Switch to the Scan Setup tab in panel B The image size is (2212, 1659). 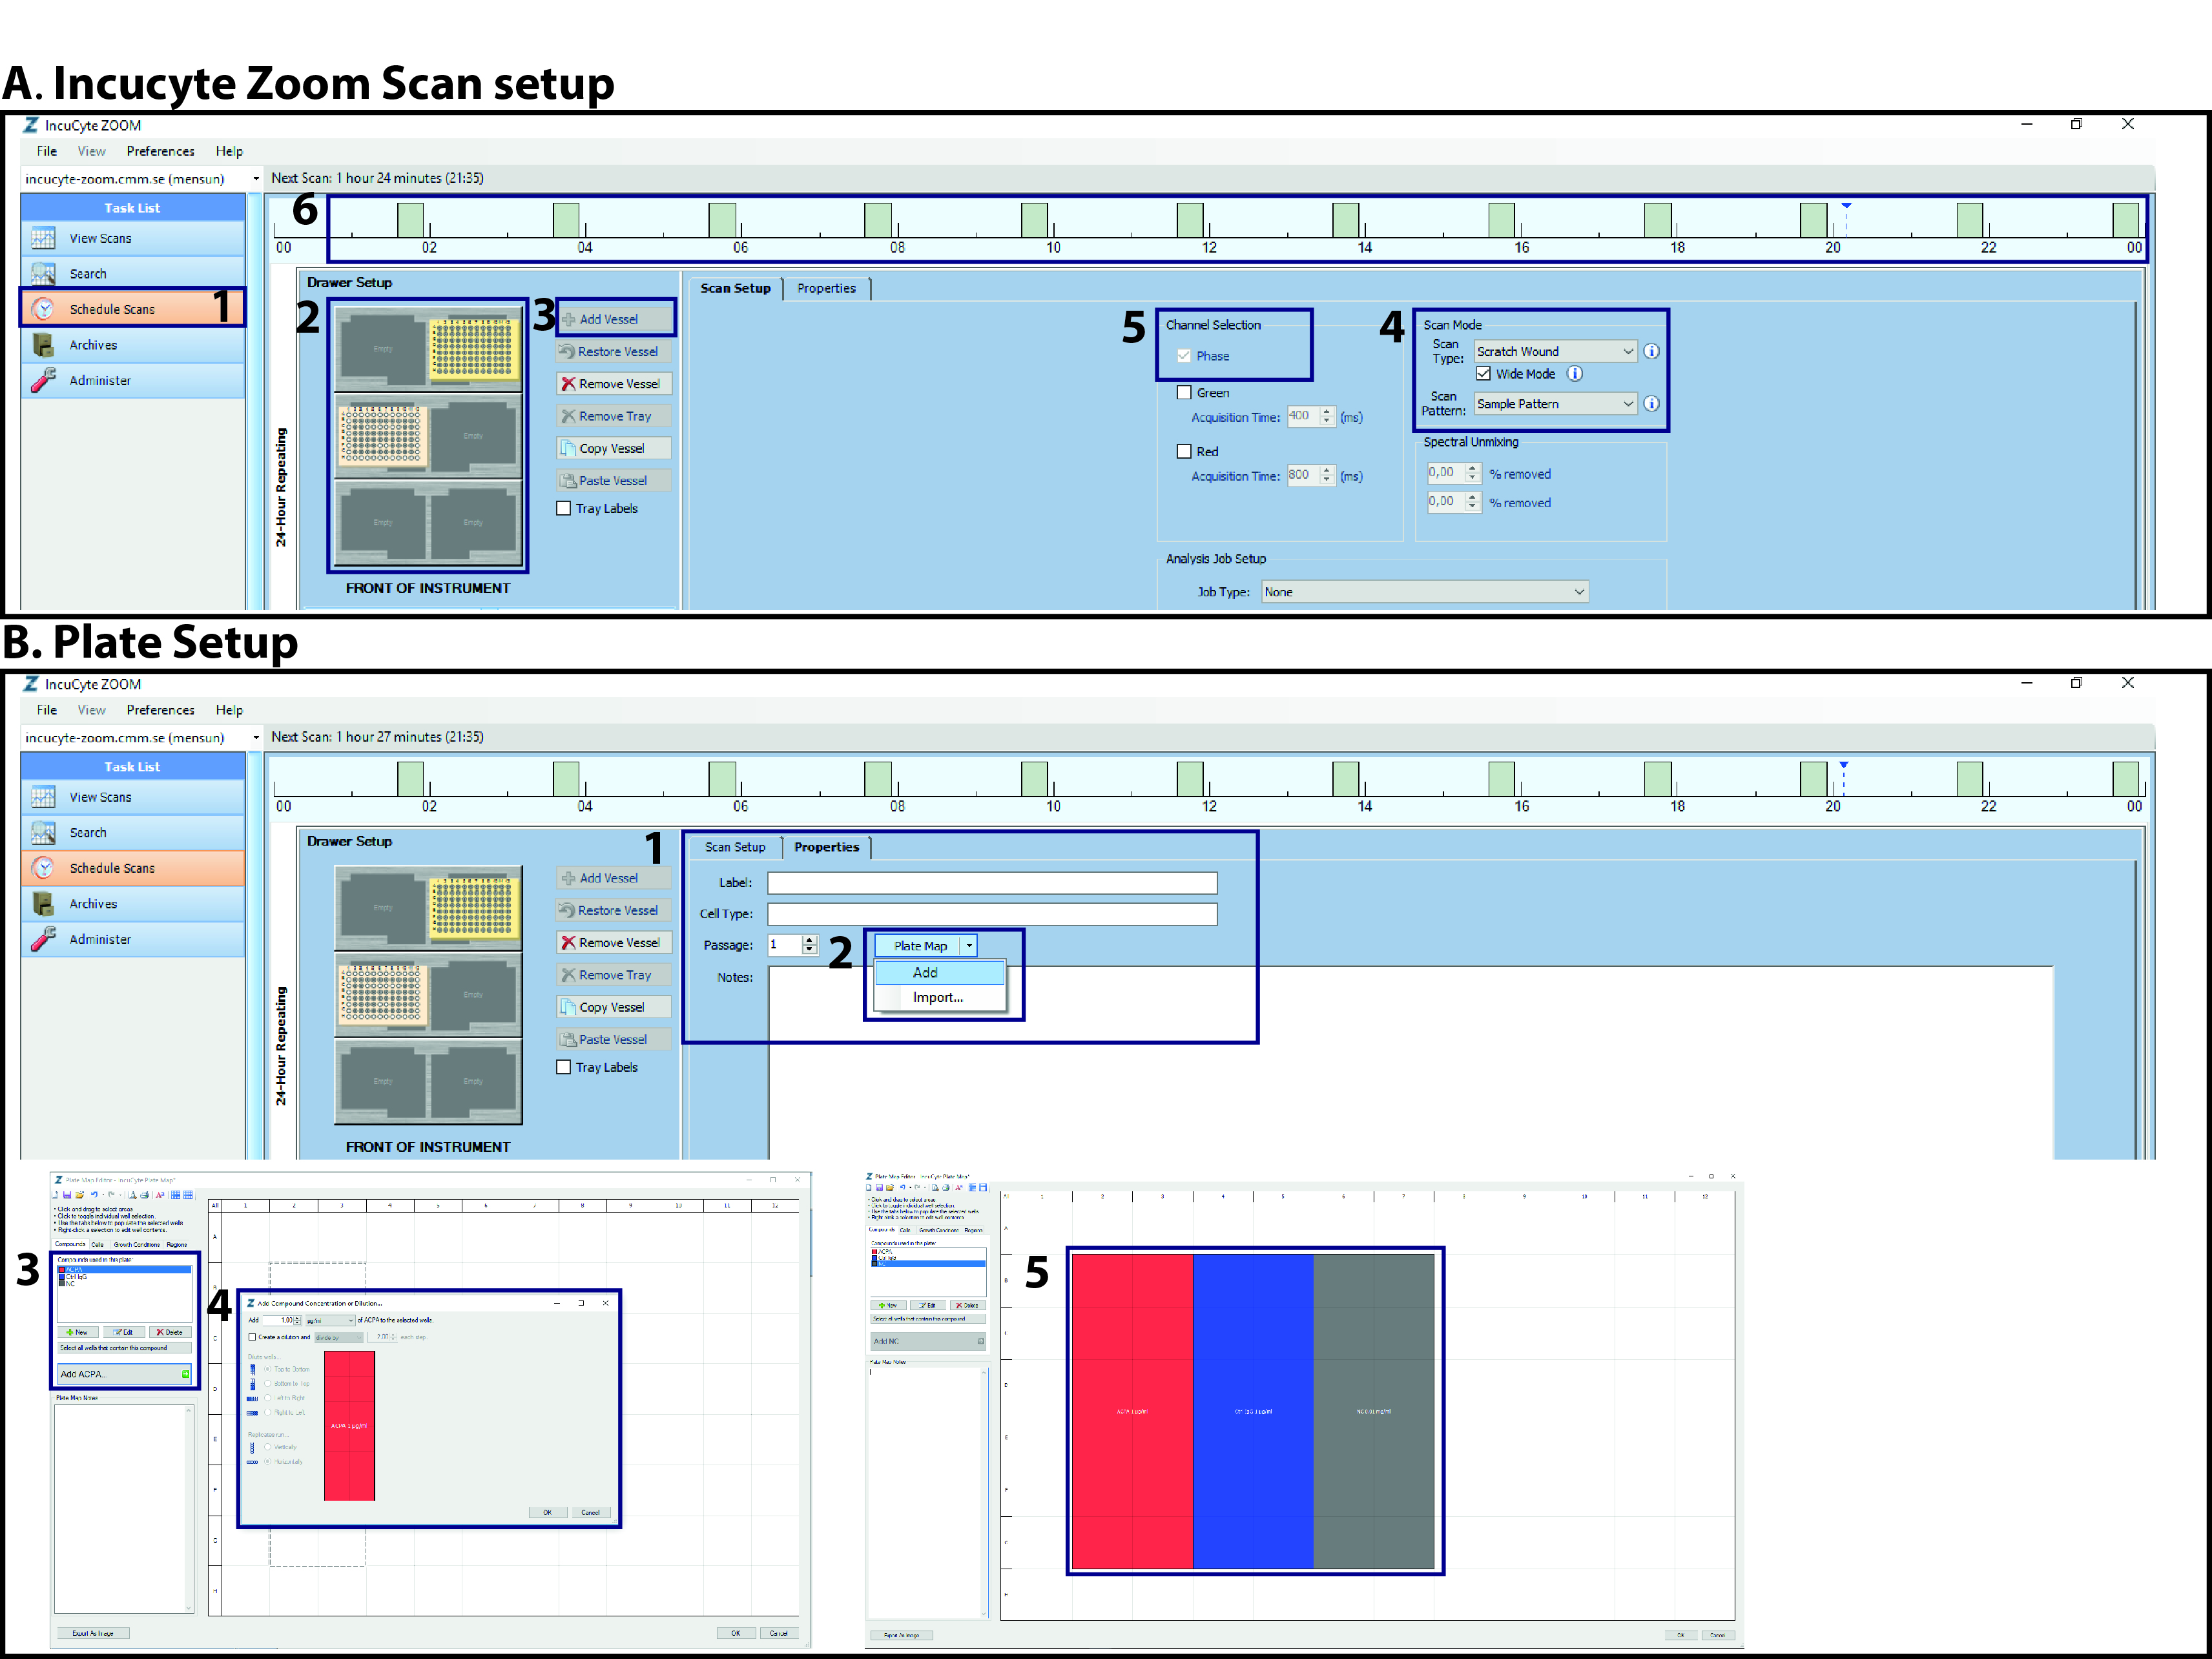pyautogui.click(x=735, y=847)
